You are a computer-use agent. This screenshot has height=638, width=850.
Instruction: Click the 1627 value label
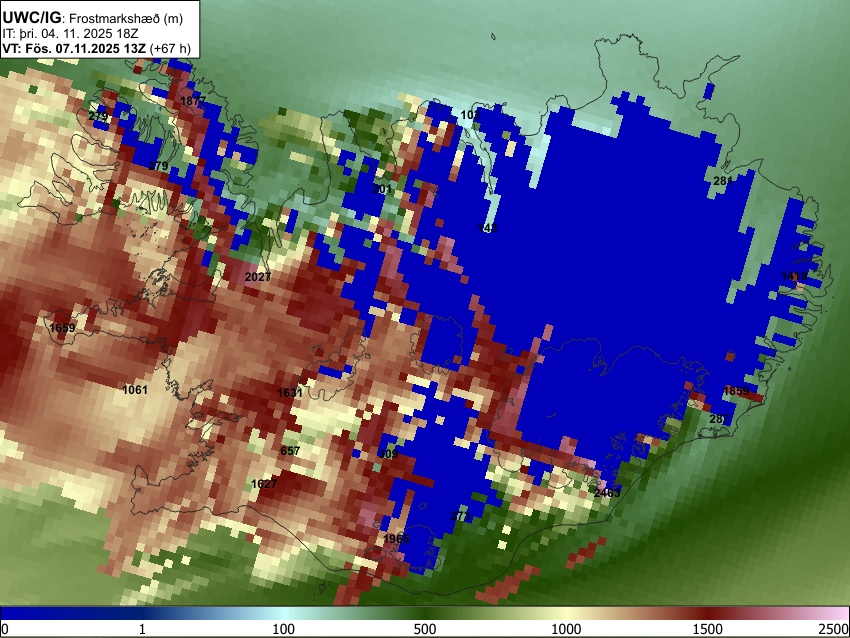pyautogui.click(x=264, y=484)
